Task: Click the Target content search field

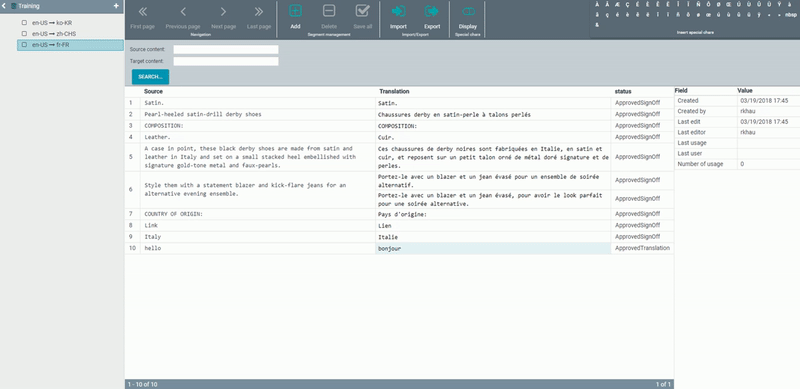Action: coord(226,61)
